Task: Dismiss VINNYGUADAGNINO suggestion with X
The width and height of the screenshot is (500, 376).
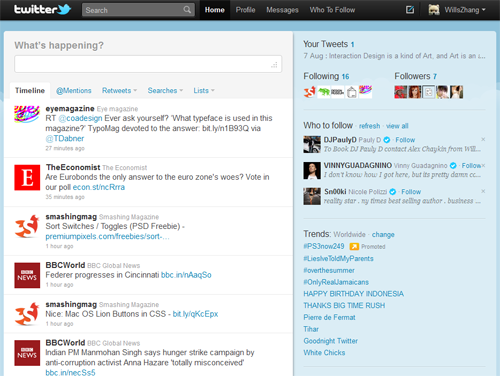Action: [483, 165]
